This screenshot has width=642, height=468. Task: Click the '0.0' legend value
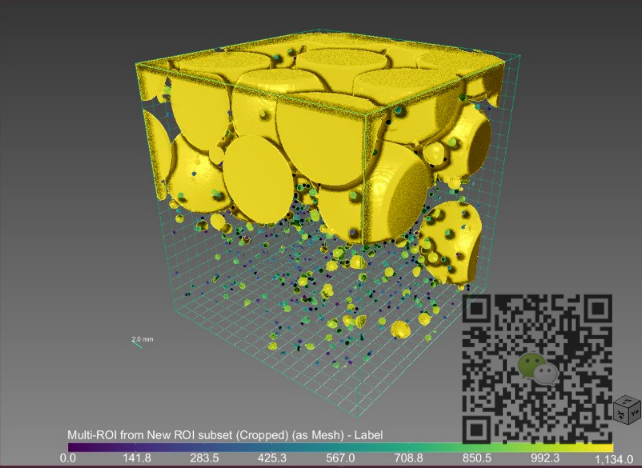[x=68, y=458]
